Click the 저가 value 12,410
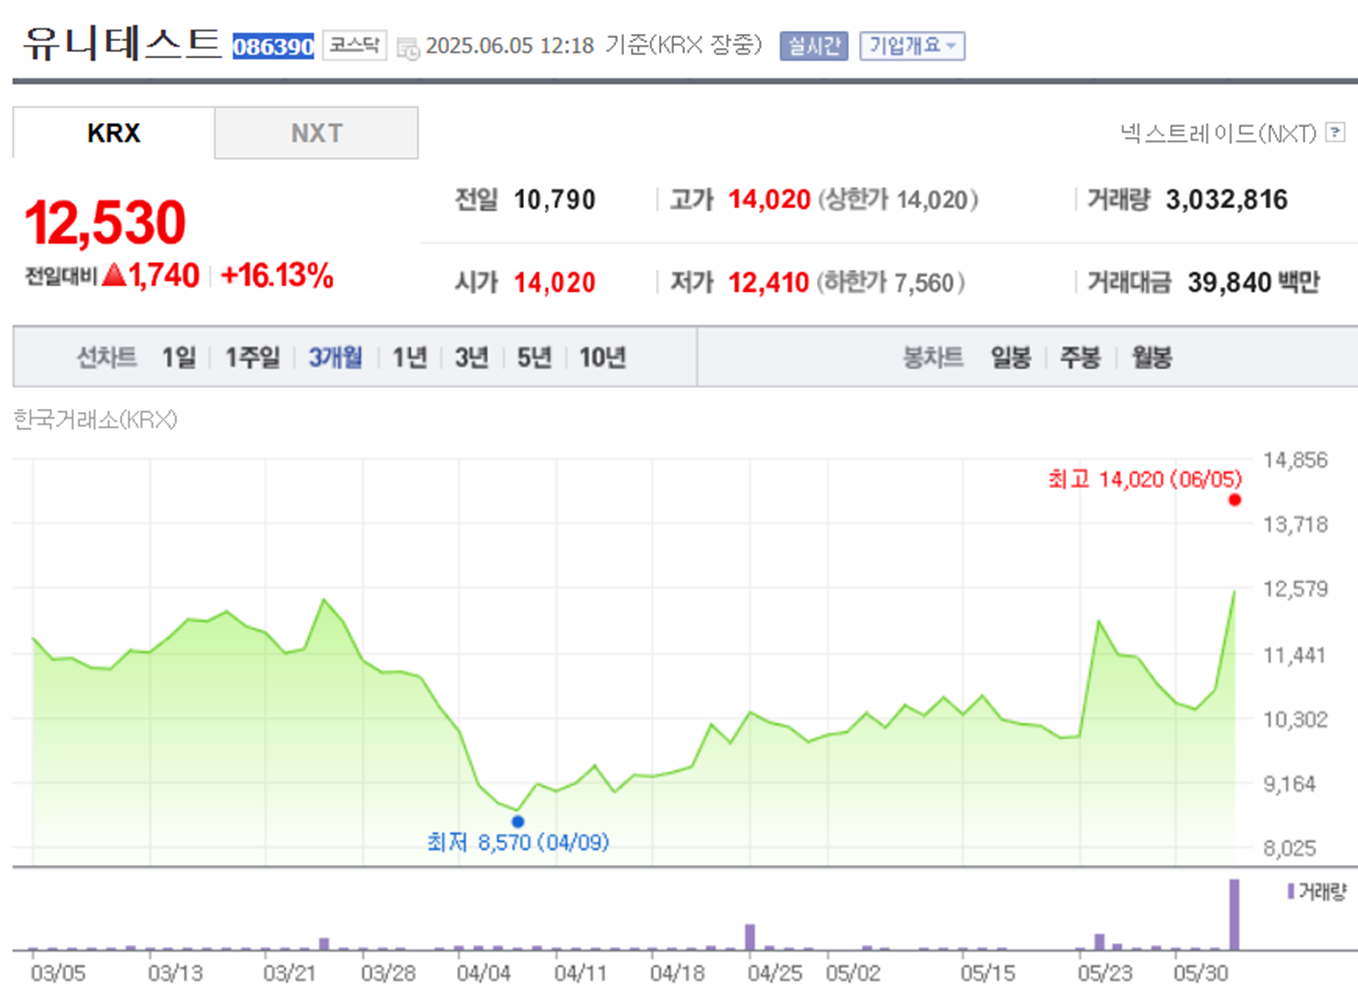Screen dimensions: 1358x989 pyautogui.click(x=768, y=283)
